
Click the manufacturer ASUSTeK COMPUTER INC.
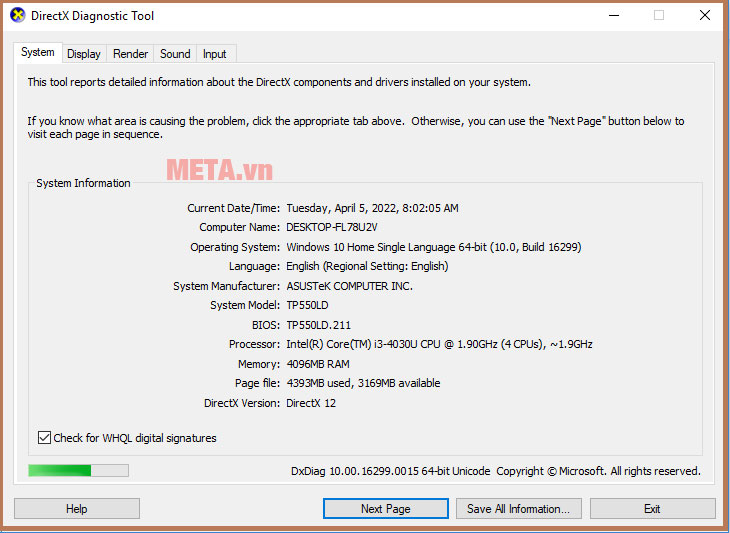click(349, 286)
